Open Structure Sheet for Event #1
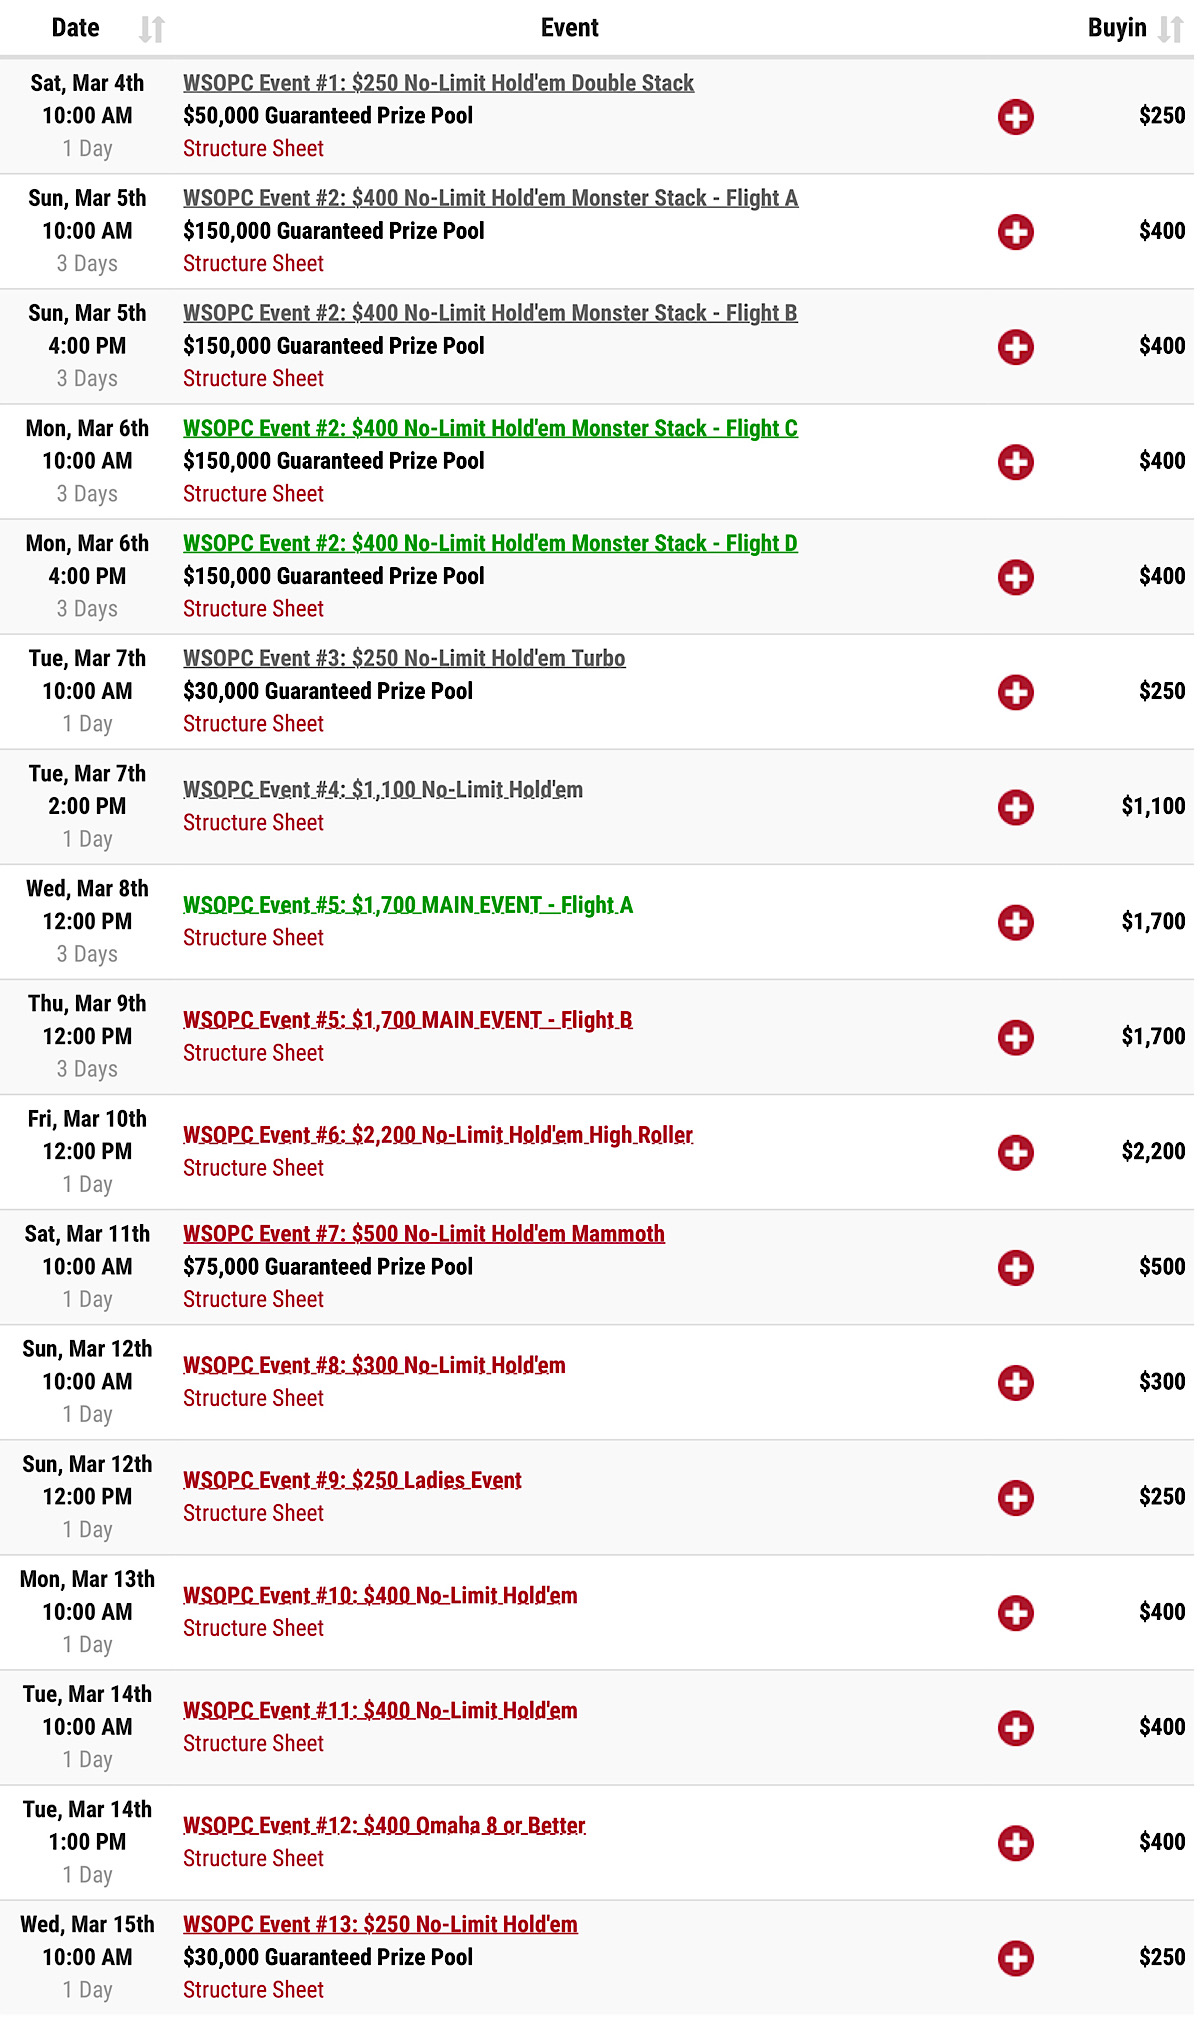The width and height of the screenshot is (1200, 2020). 253,148
